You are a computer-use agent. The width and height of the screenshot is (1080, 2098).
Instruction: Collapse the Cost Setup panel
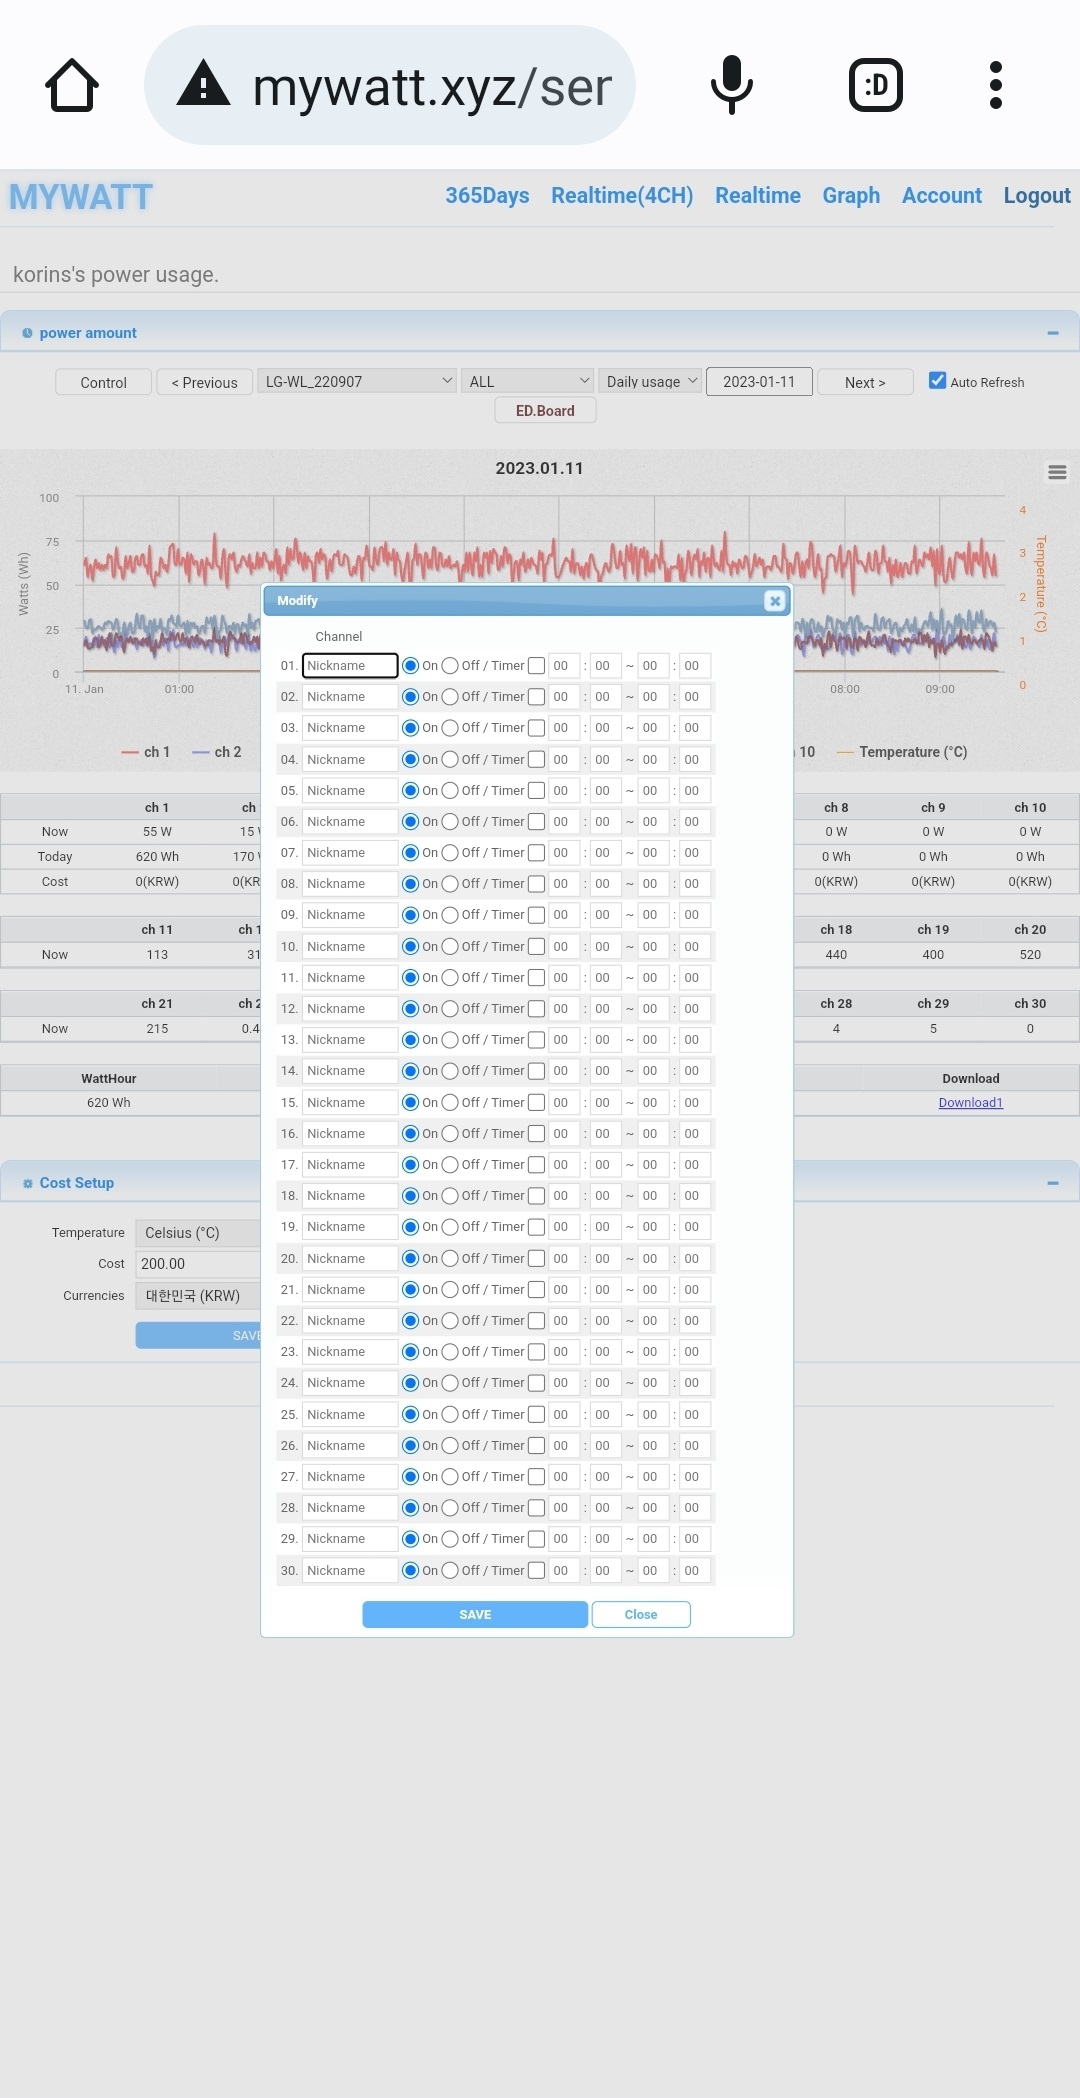[1052, 1183]
